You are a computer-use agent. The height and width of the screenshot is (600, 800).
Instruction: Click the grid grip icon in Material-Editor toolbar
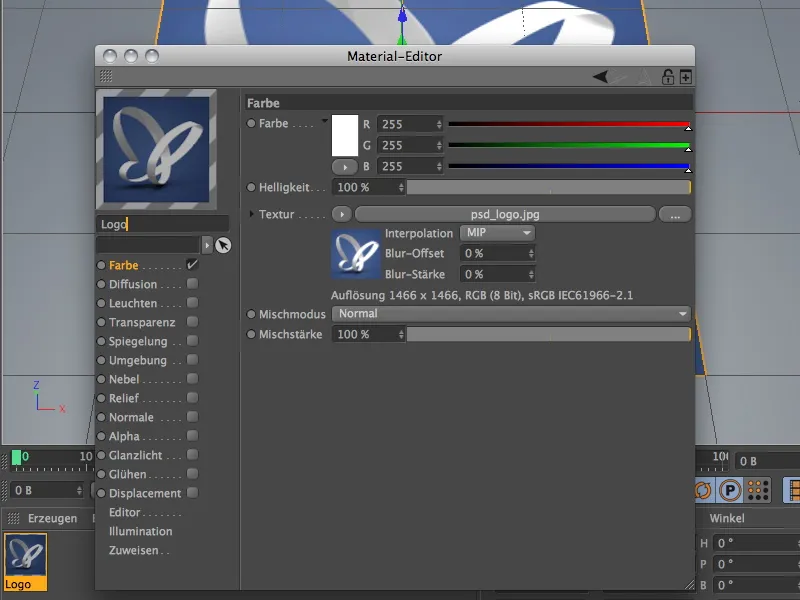[x=106, y=77]
